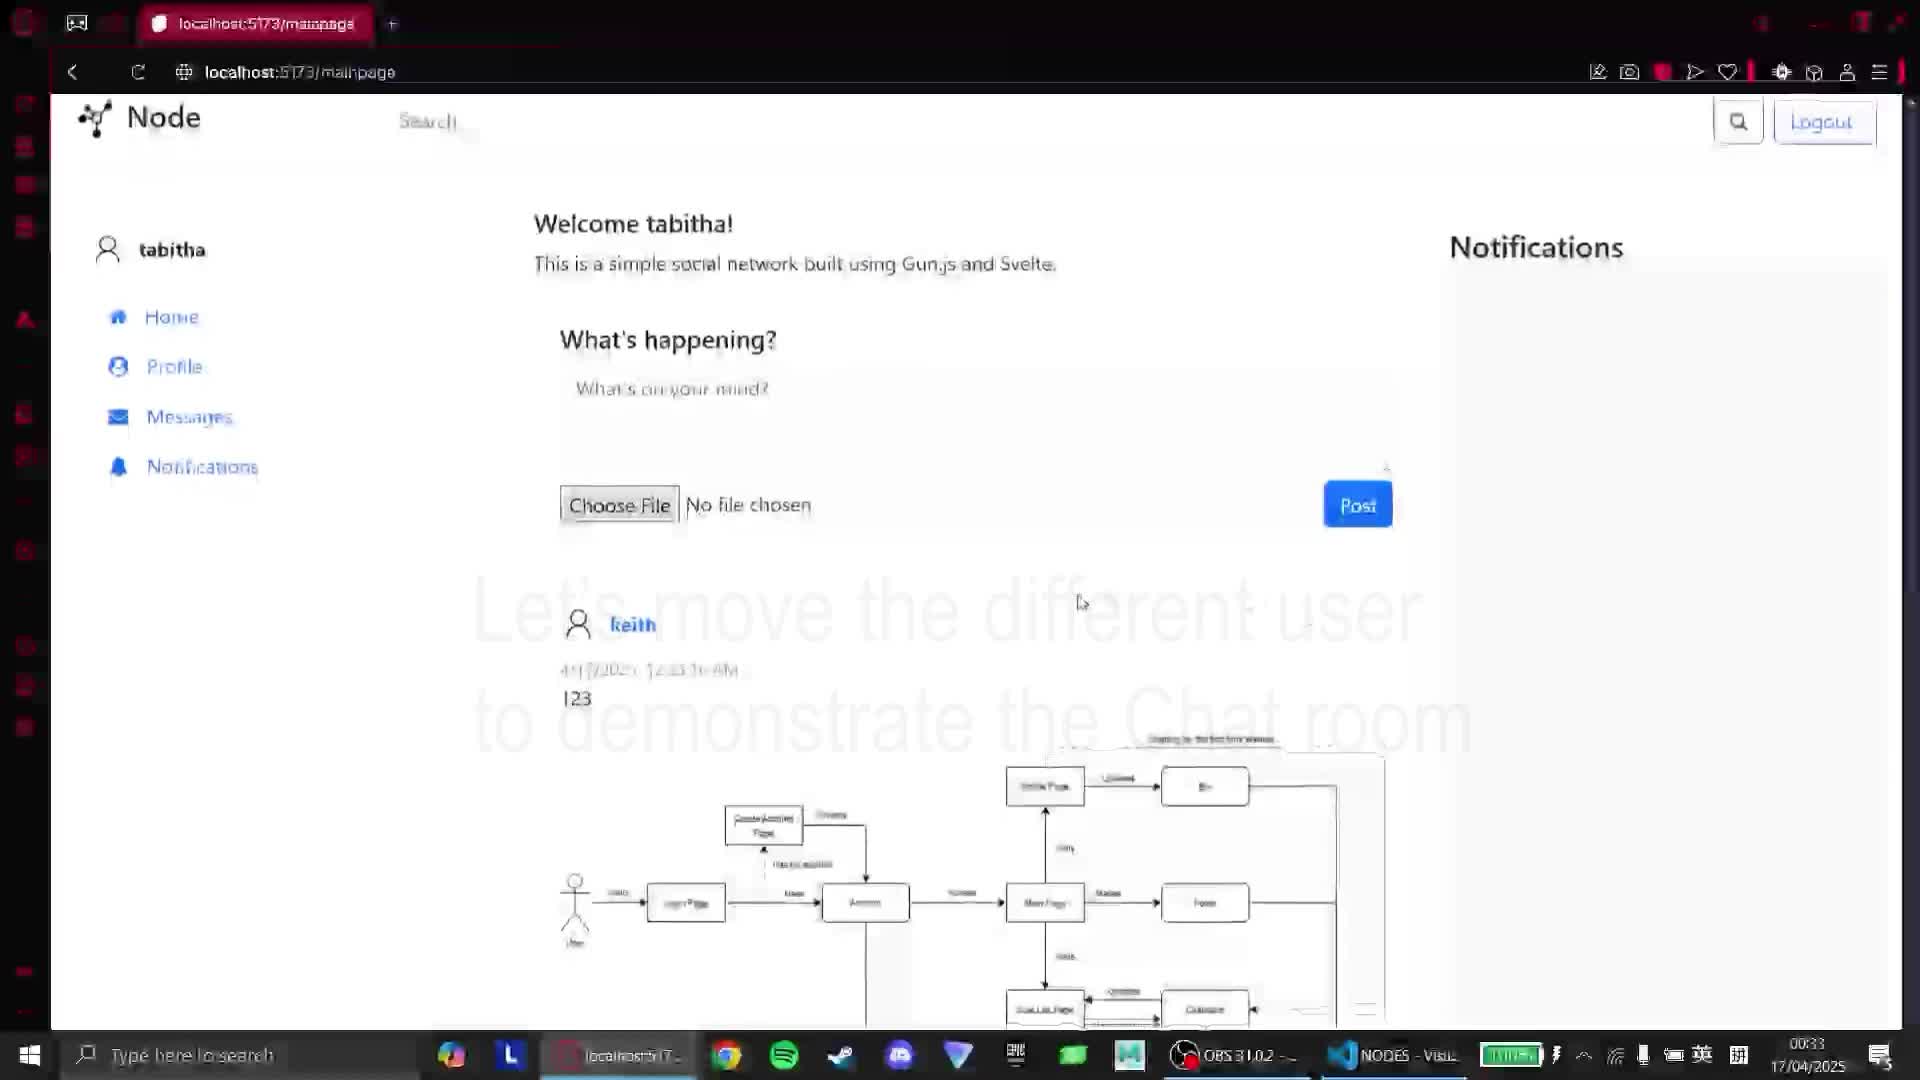Click the Messages envelope icon

click(118, 417)
